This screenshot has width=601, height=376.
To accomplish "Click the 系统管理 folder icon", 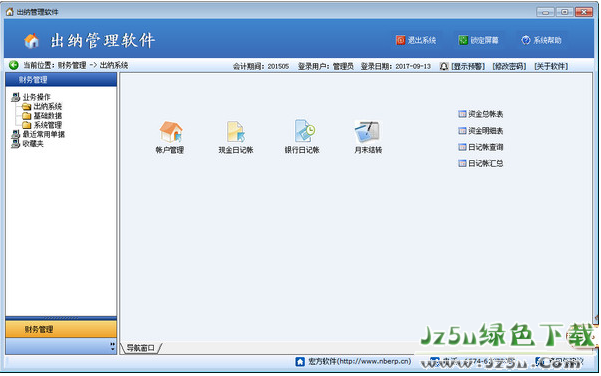I will click(26, 125).
